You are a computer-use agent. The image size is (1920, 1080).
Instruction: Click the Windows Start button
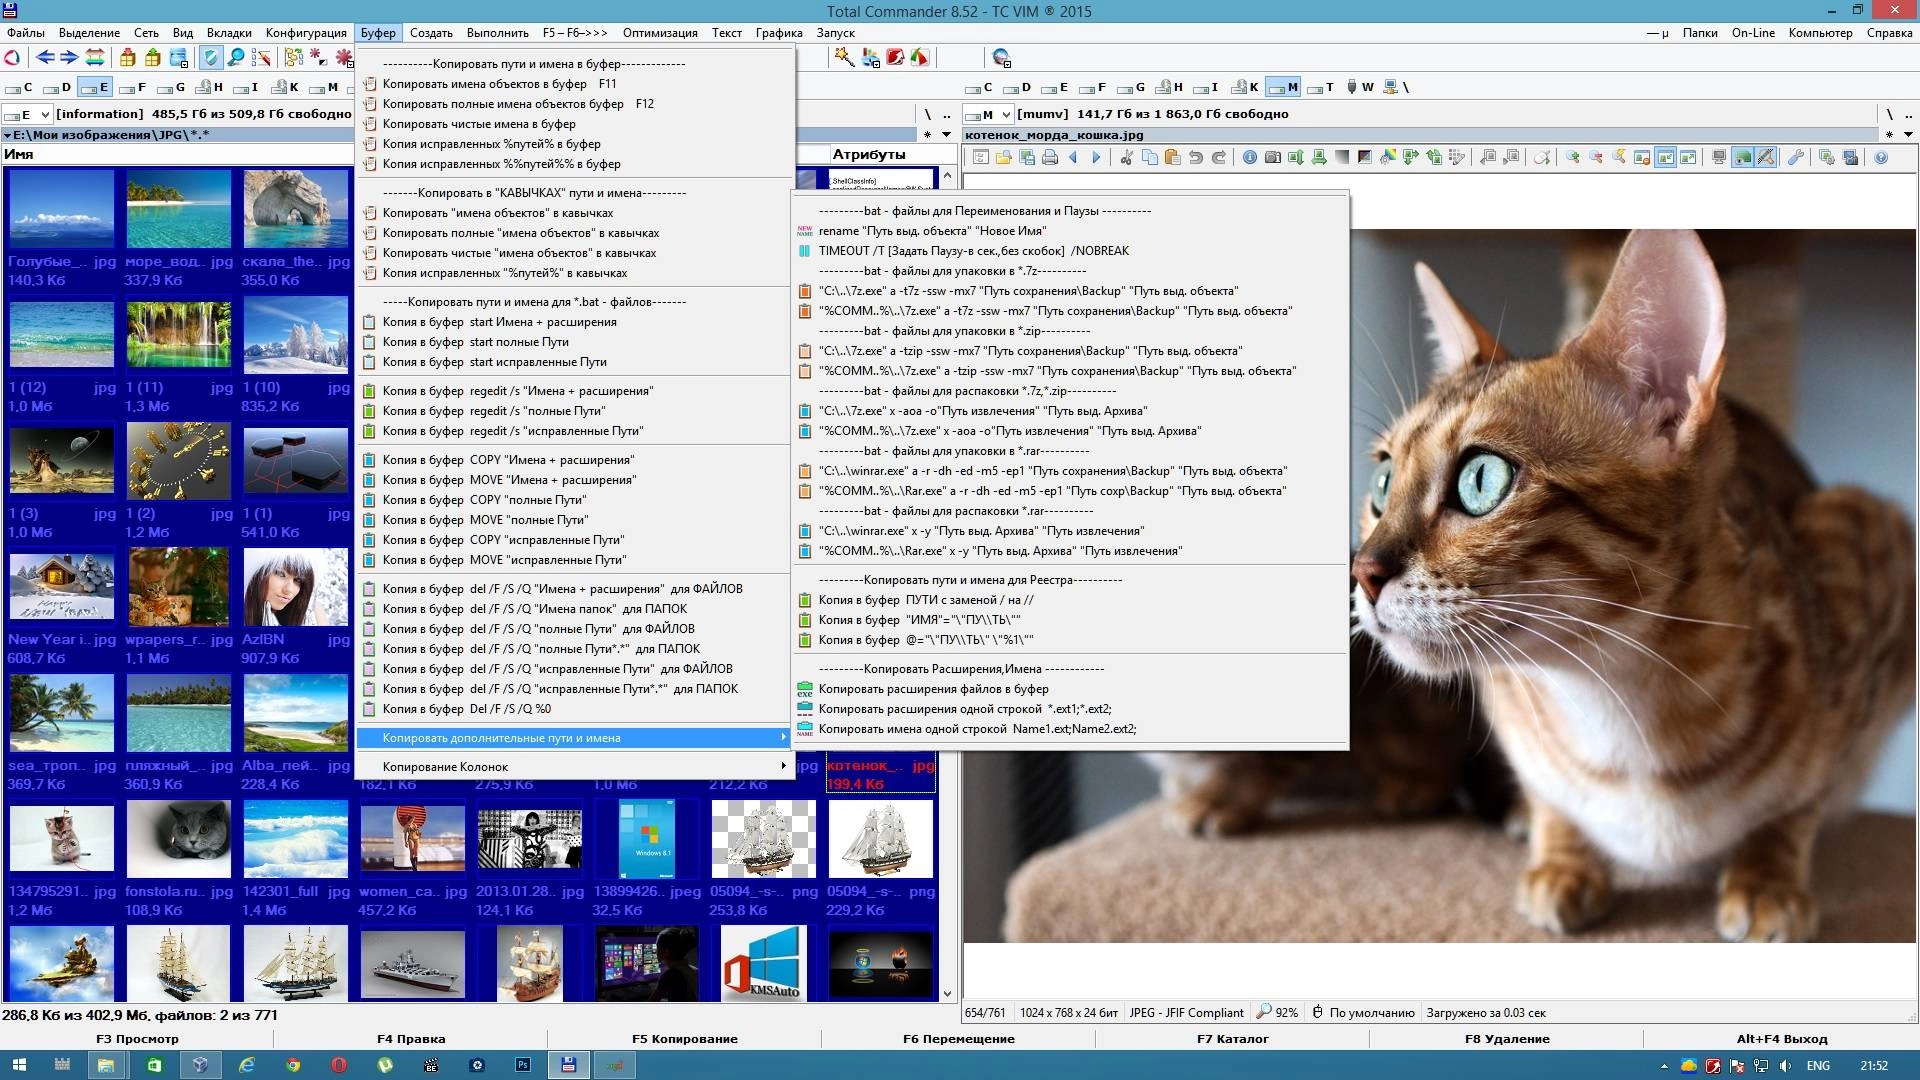click(x=19, y=1065)
